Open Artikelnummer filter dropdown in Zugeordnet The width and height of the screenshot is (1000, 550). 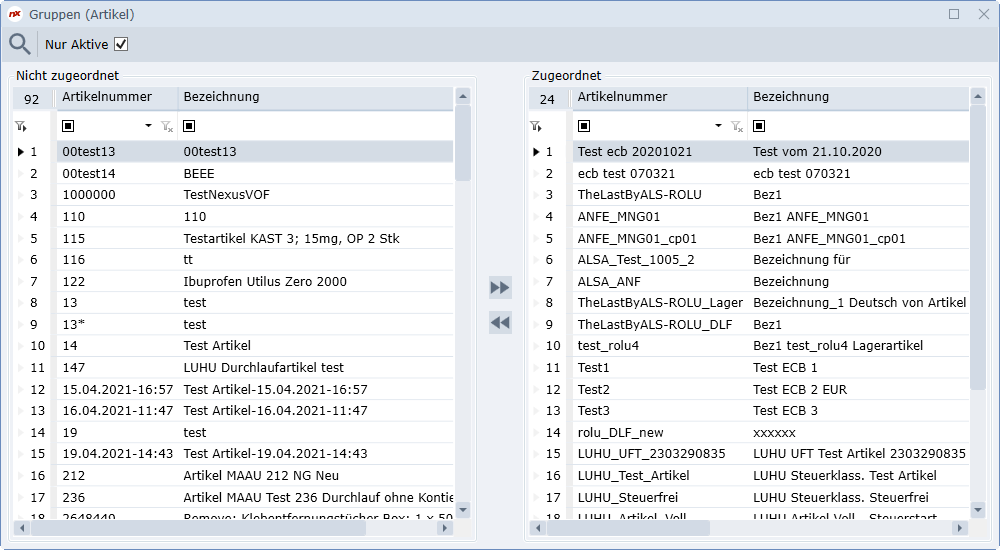pyautogui.click(x=718, y=126)
